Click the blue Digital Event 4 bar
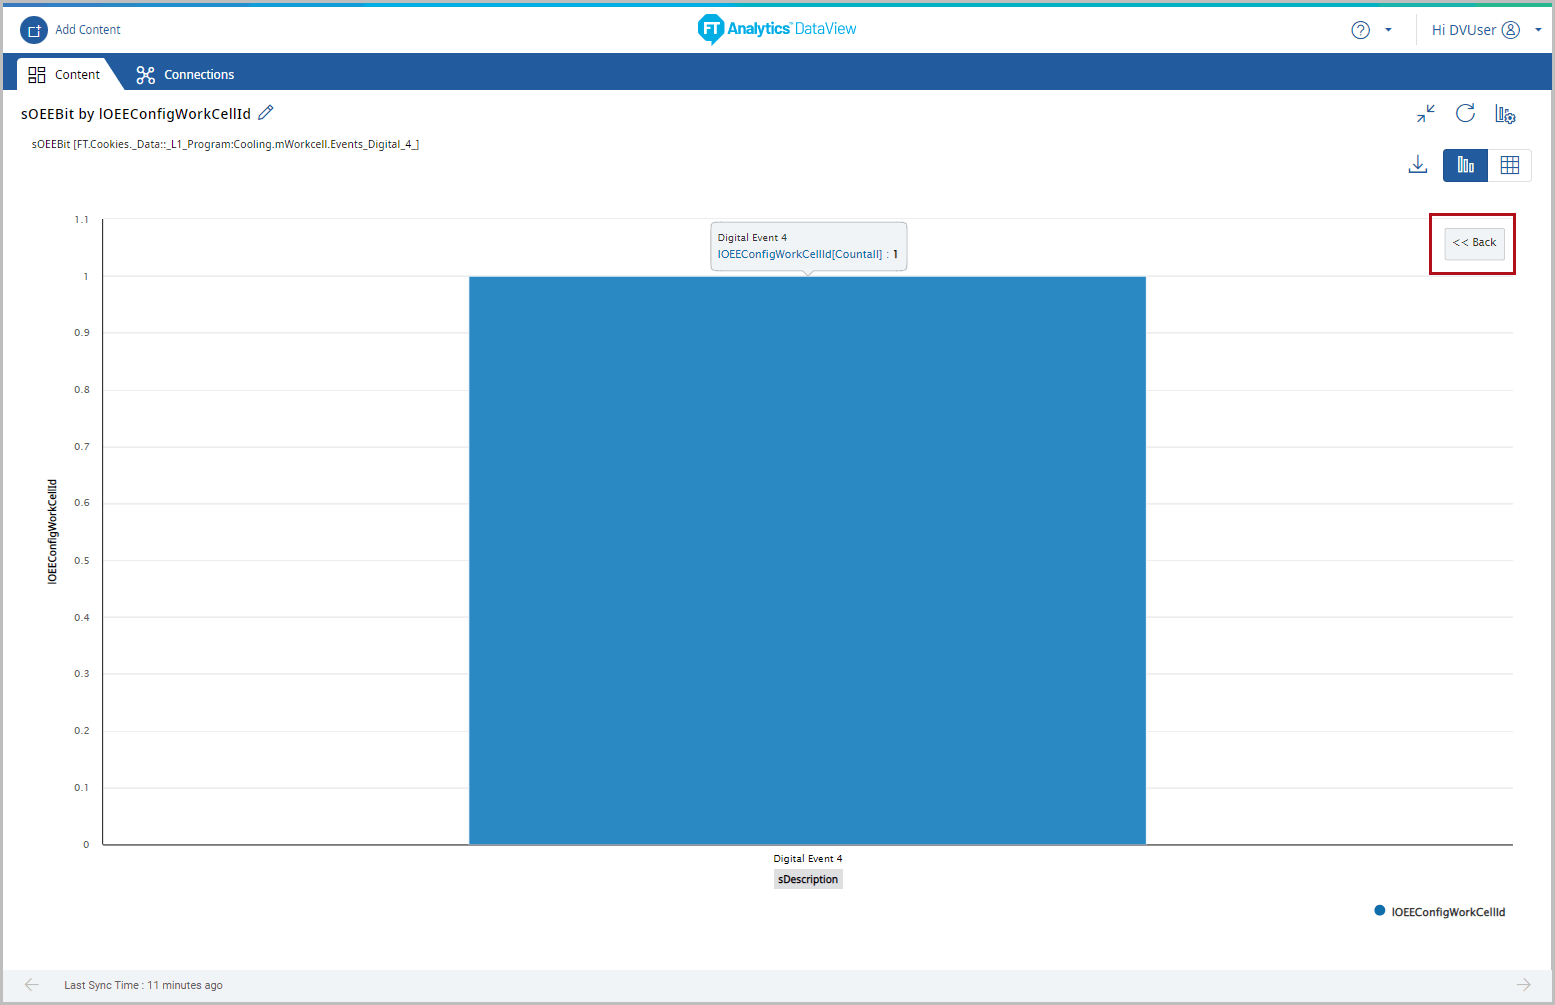 pos(807,560)
